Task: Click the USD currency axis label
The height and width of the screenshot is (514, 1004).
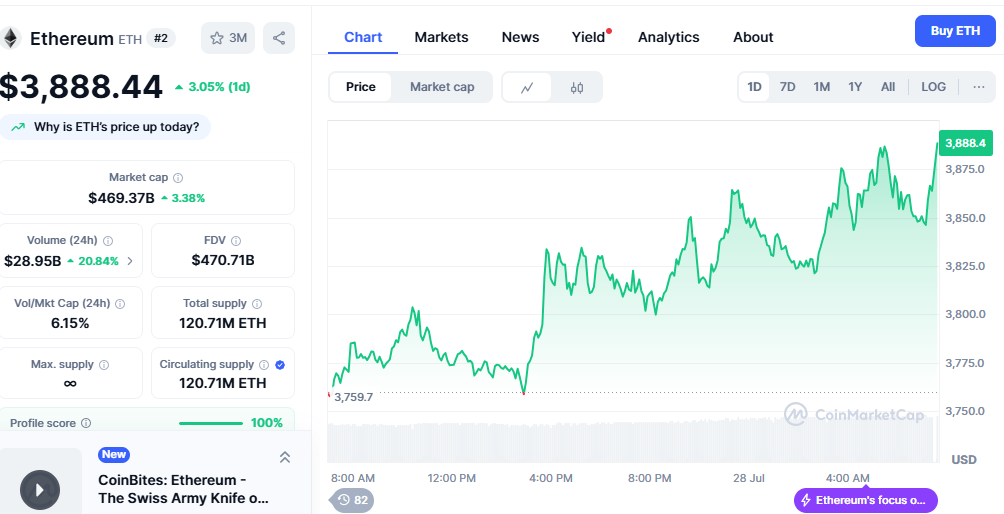Action: 964,460
